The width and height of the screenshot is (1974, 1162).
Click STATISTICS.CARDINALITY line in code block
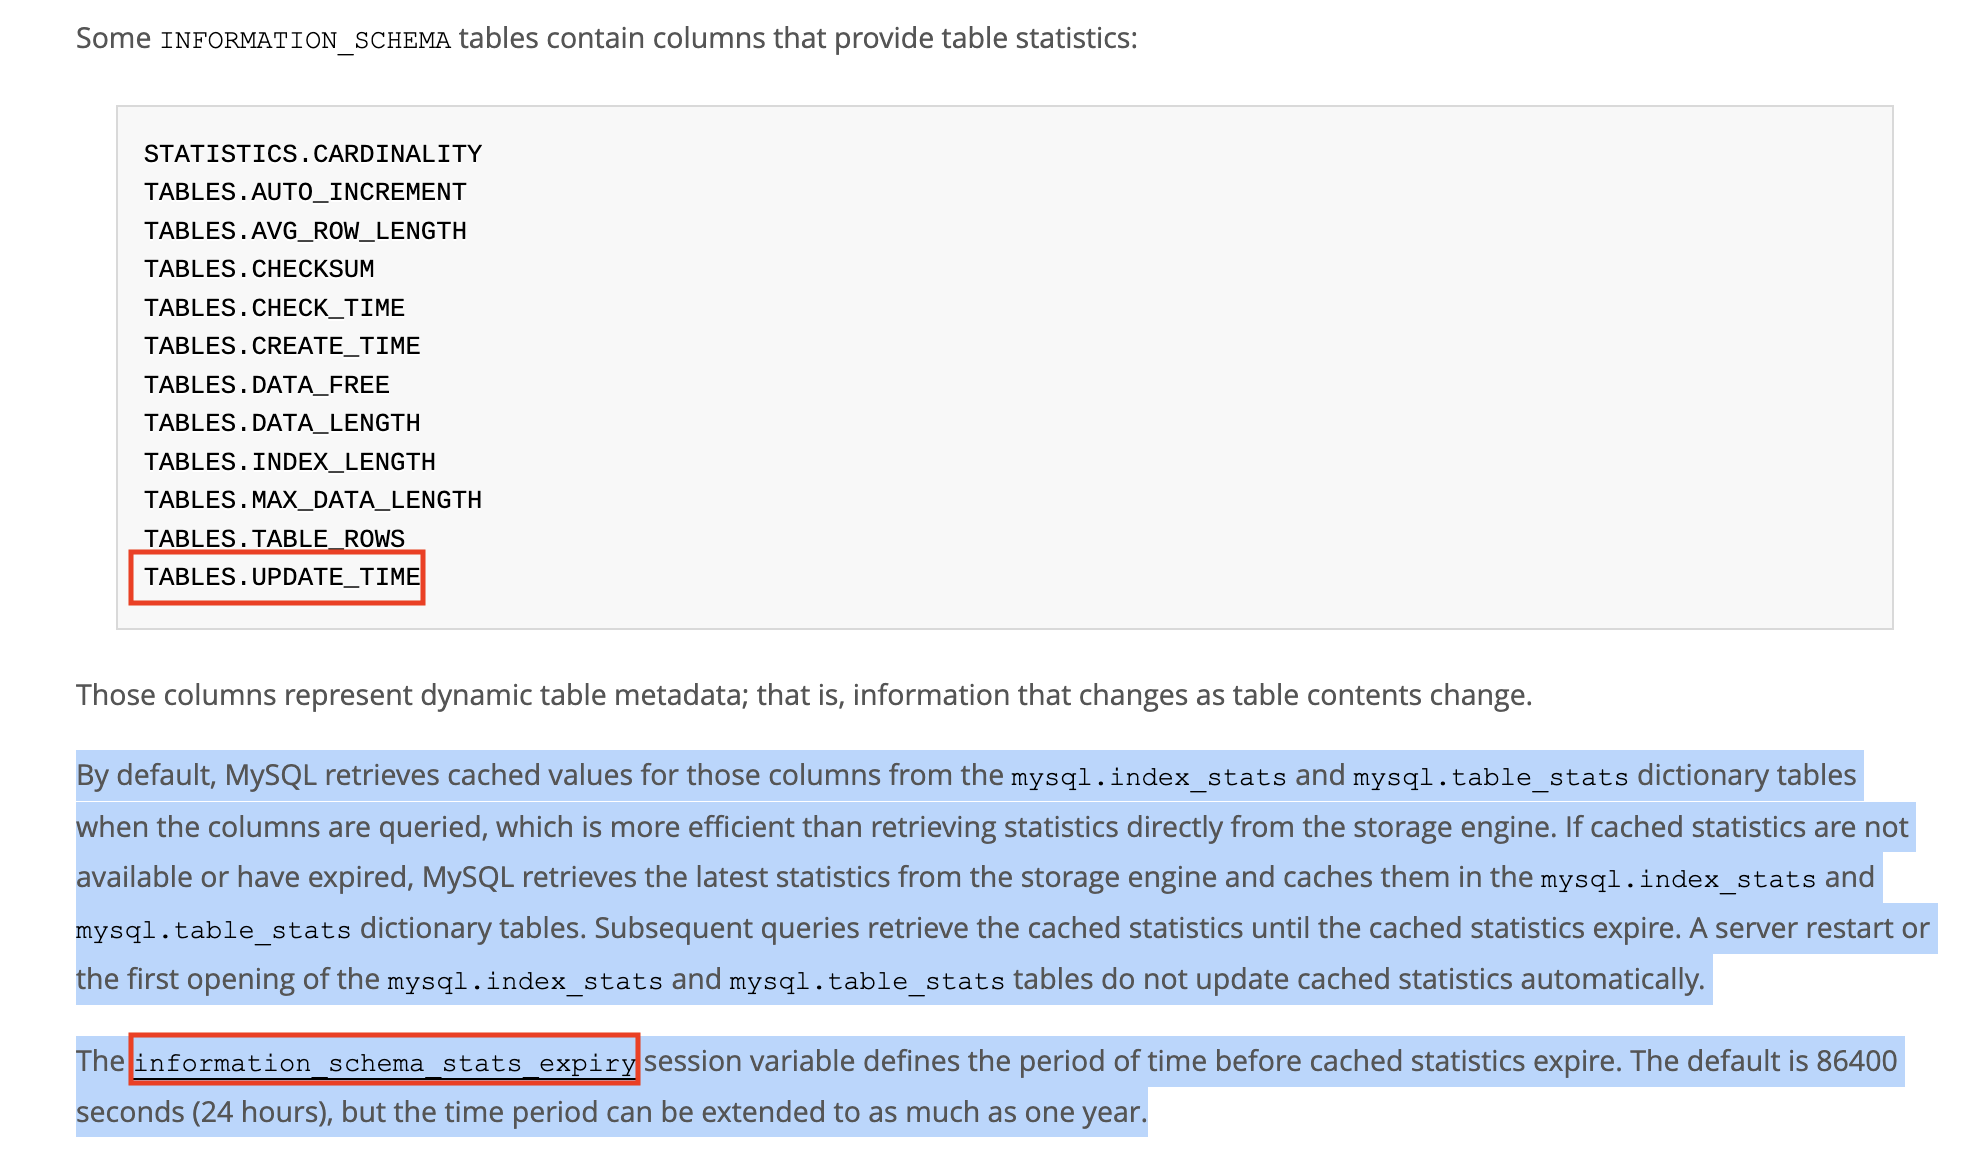(x=313, y=154)
